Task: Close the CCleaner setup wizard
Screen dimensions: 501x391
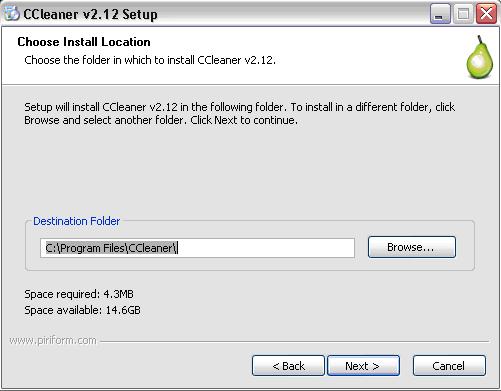Action: (x=486, y=14)
